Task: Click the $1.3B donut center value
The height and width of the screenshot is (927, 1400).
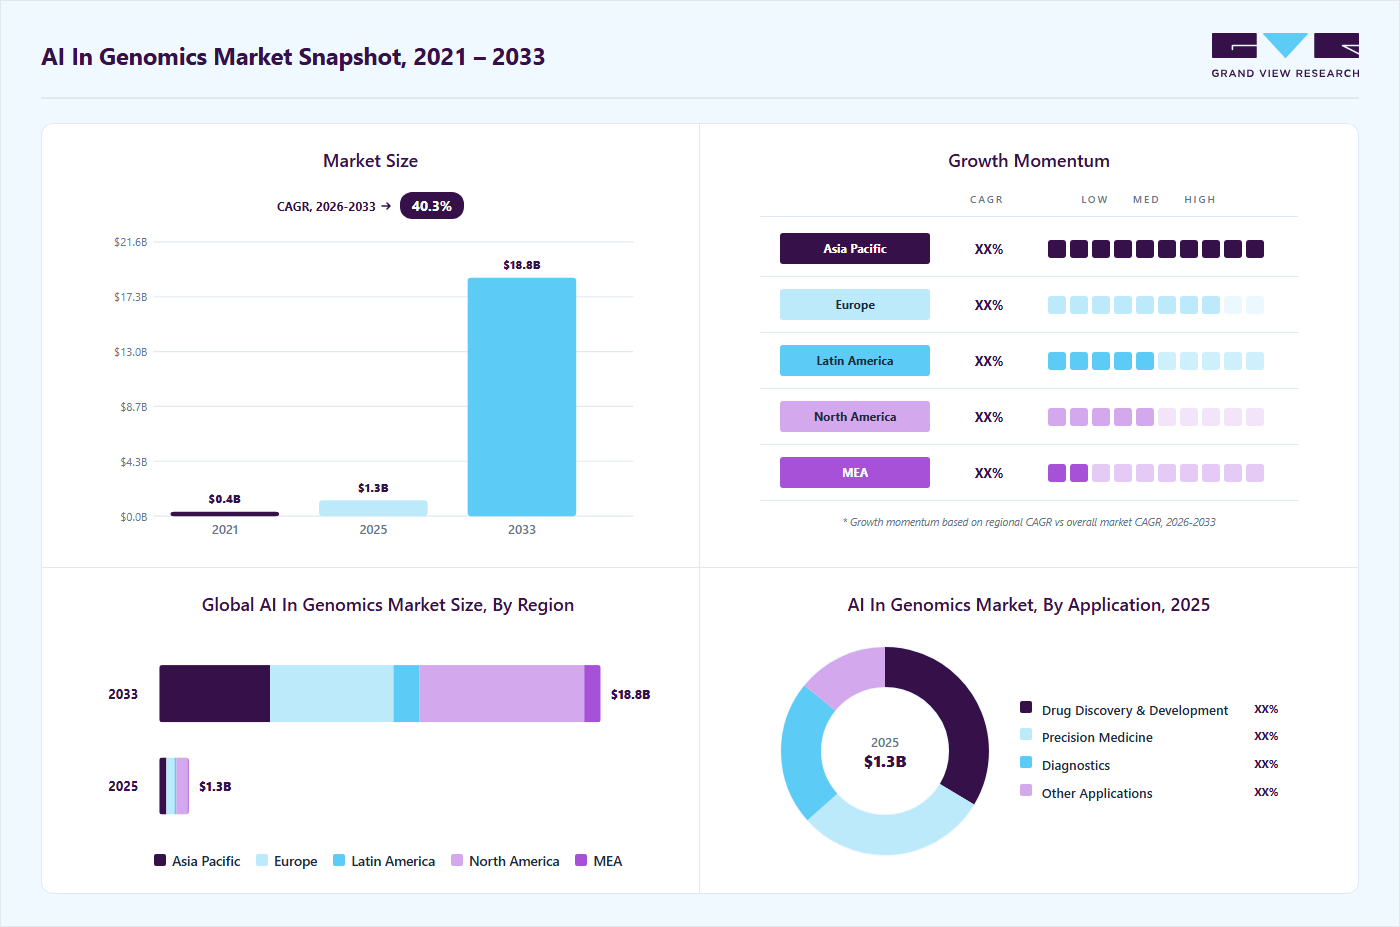Action: coord(885,762)
